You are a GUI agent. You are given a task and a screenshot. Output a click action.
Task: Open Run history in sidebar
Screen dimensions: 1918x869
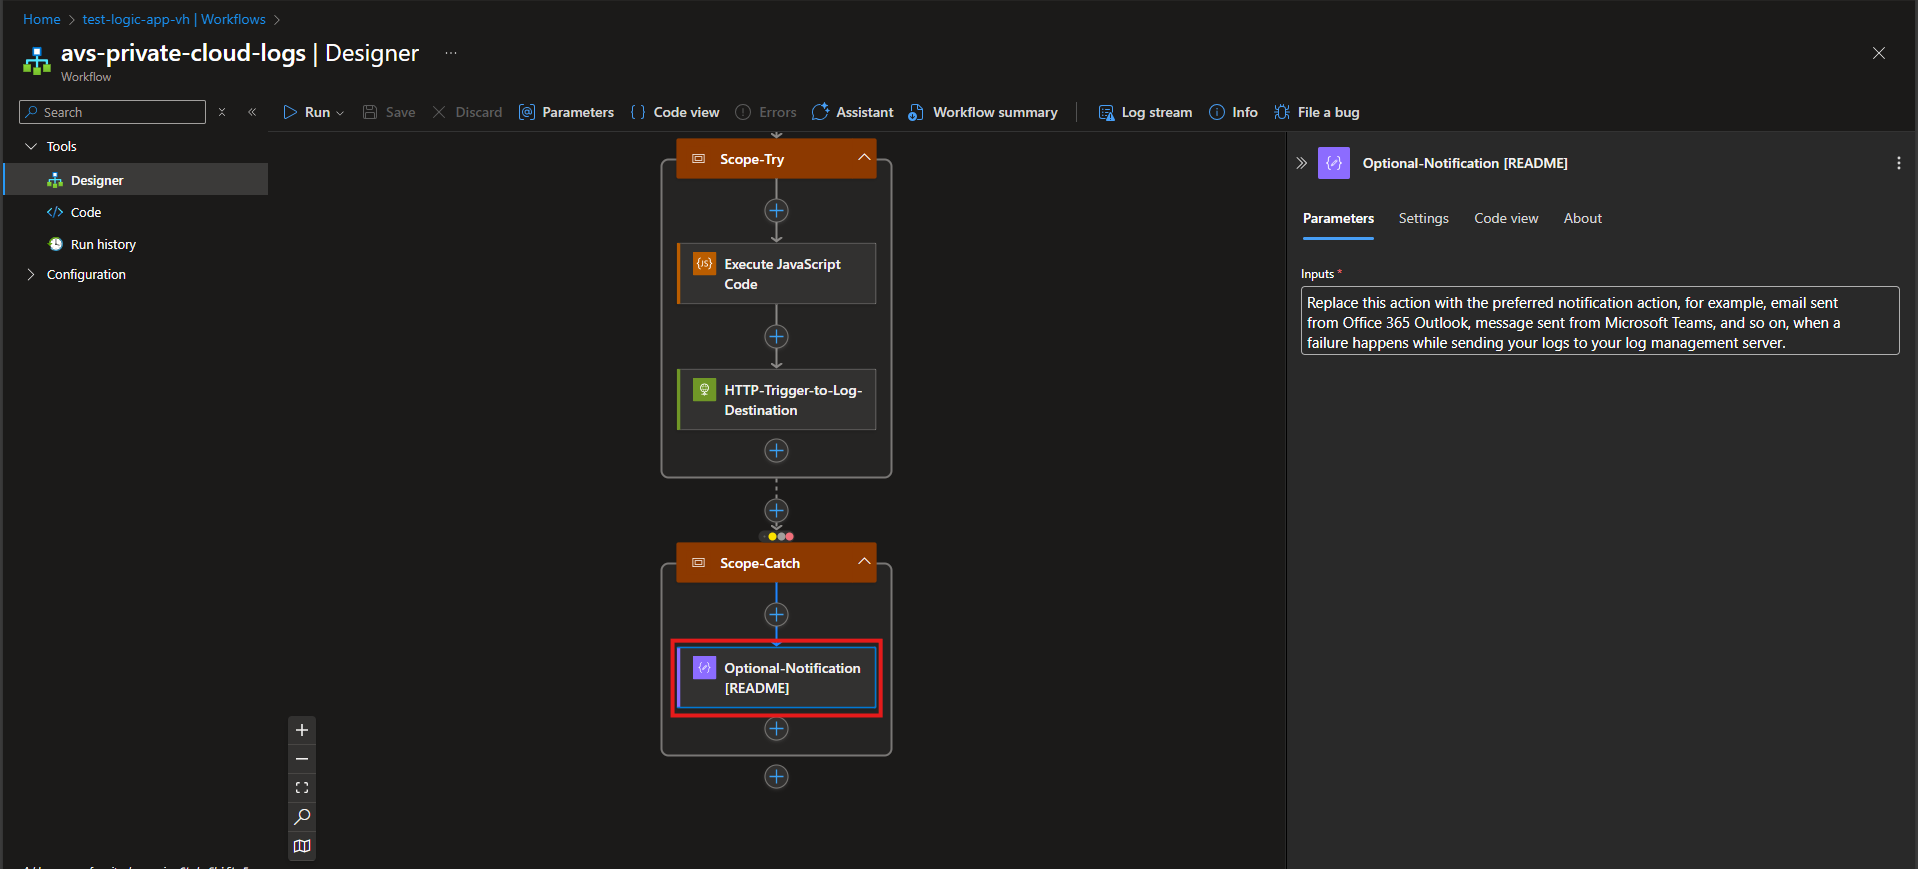click(x=103, y=244)
